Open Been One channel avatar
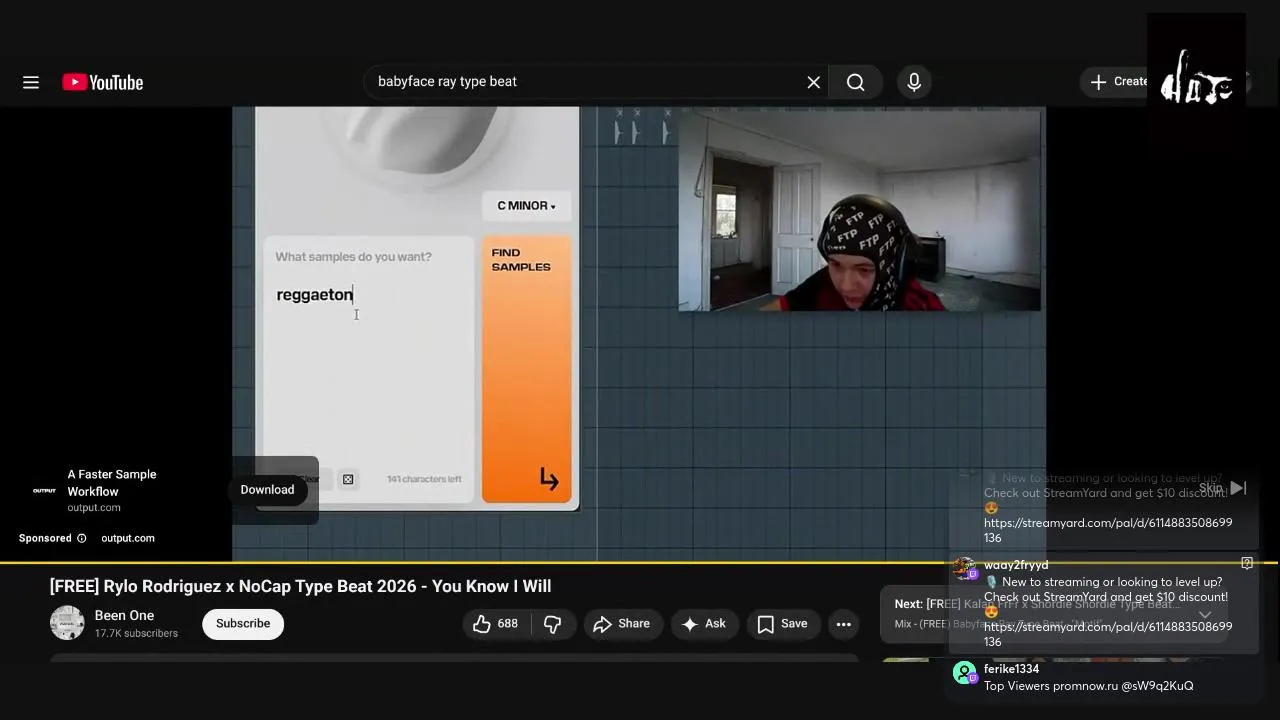Image resolution: width=1280 pixels, height=720 pixels. tap(67, 623)
